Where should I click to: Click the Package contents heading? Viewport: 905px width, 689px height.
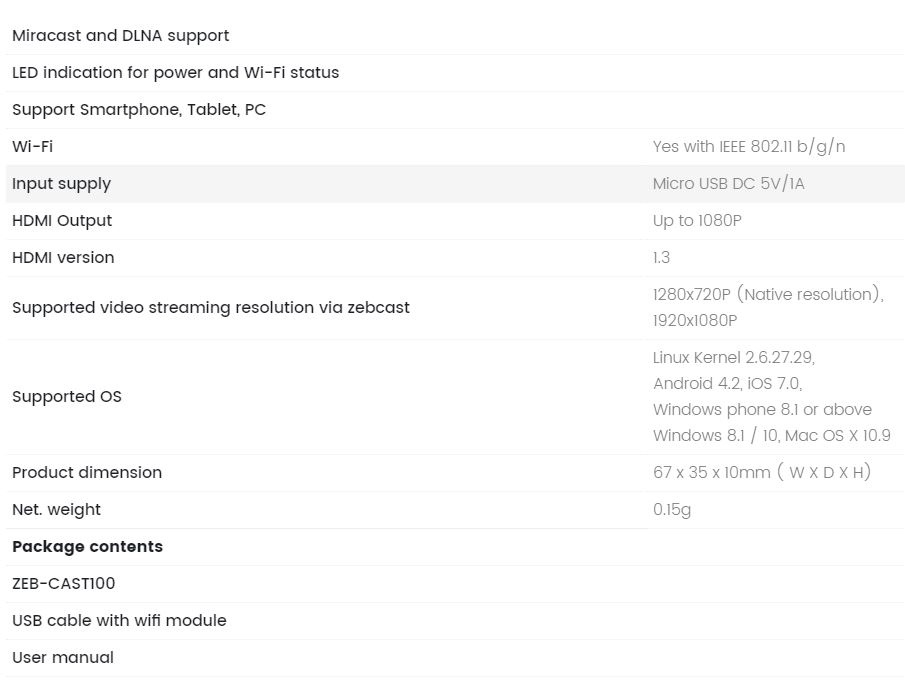pos(87,547)
